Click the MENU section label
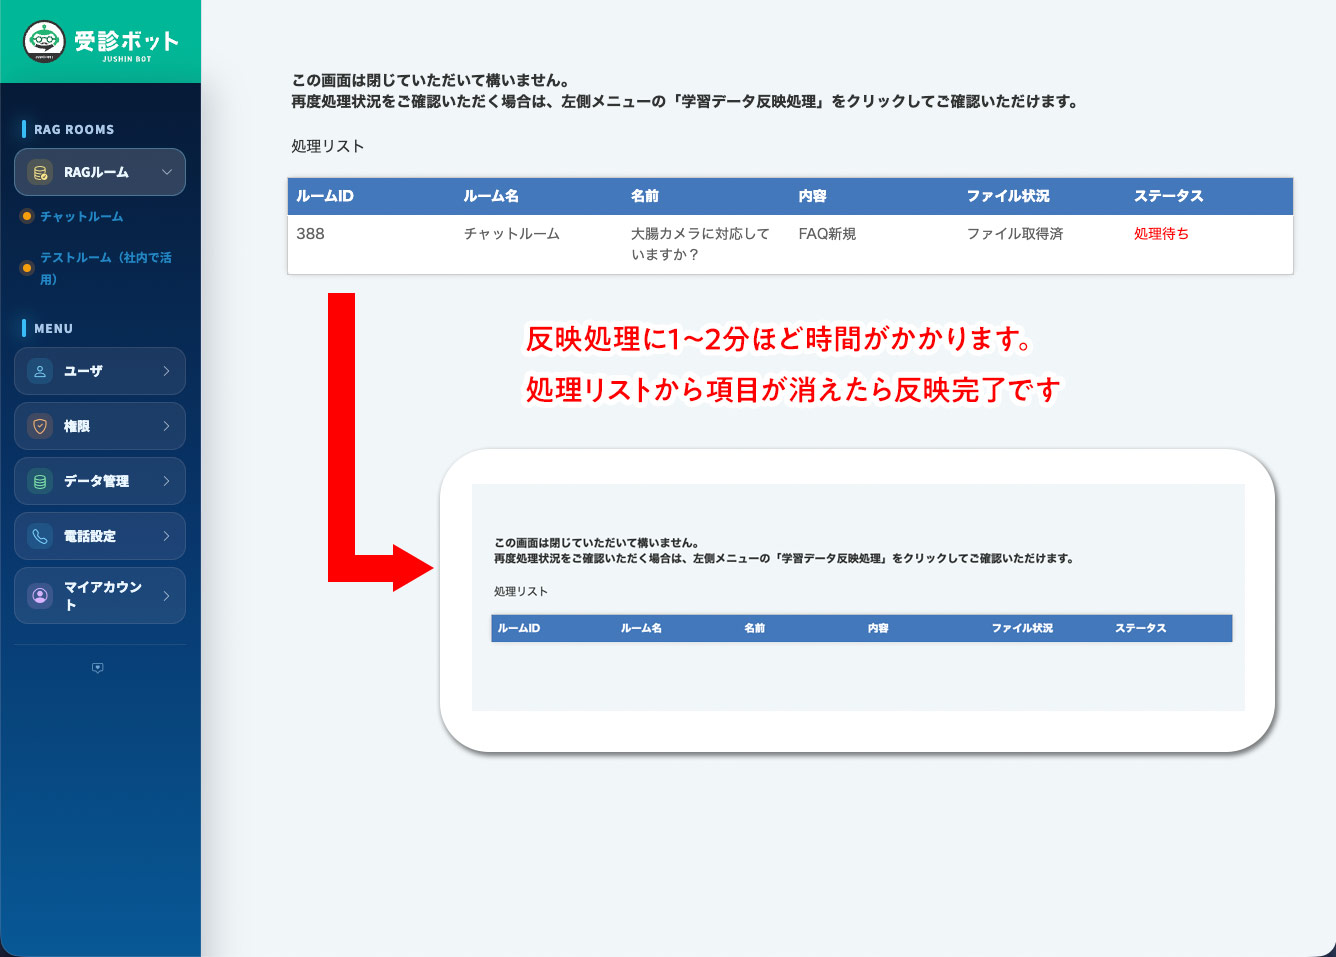Viewport: 1336px width, 957px height. click(53, 328)
